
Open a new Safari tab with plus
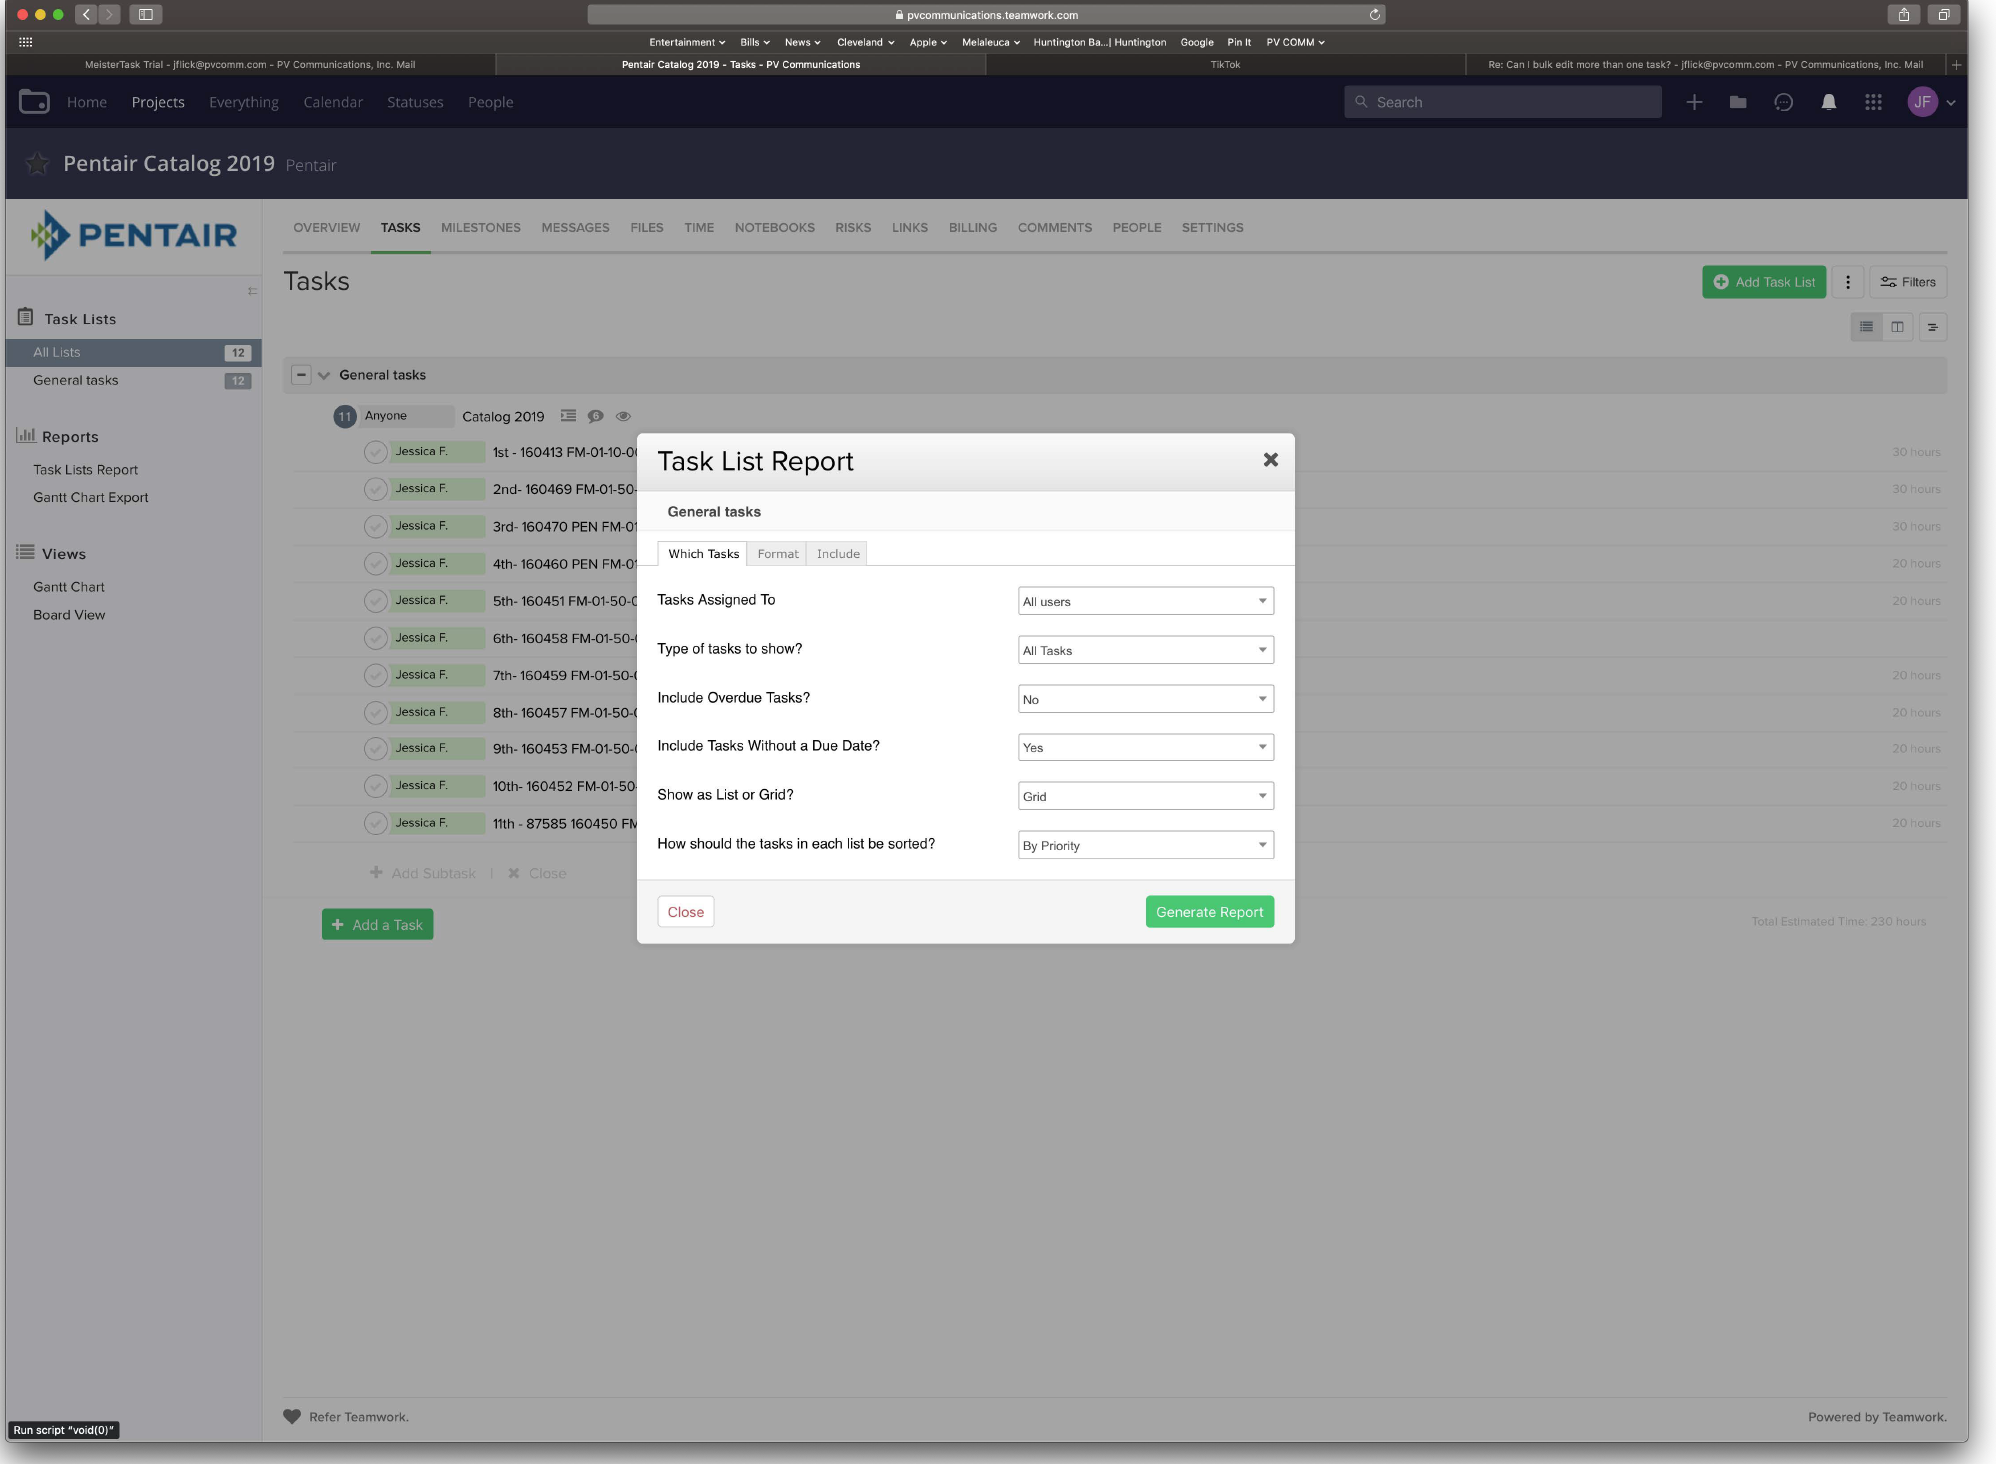pos(1956,65)
